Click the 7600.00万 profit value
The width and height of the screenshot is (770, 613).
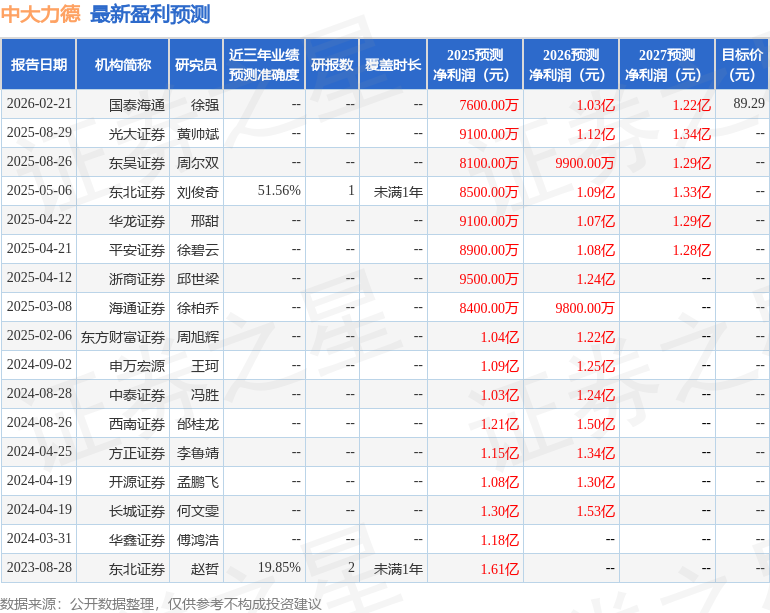pyautogui.click(x=489, y=105)
